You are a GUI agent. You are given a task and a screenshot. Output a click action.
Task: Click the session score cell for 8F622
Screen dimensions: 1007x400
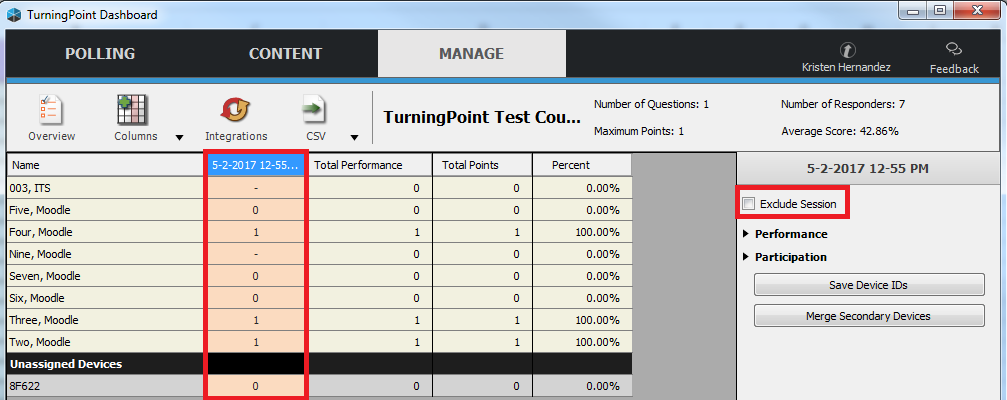coord(256,387)
